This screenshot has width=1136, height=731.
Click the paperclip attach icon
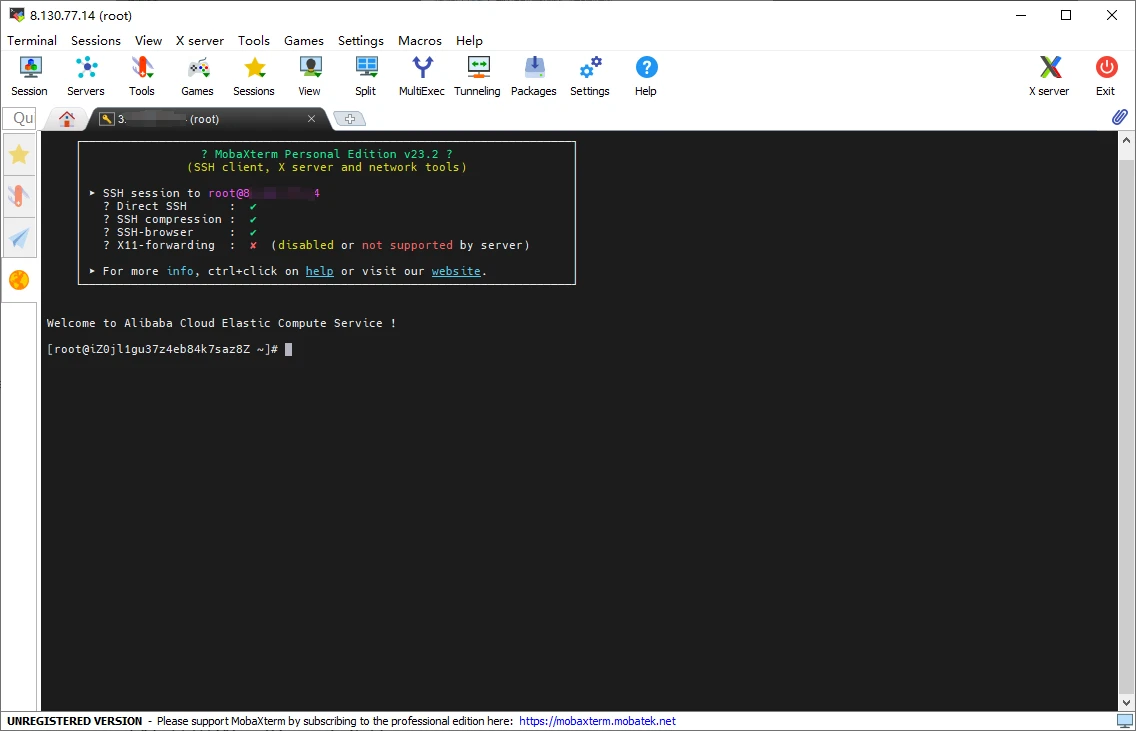tap(1119, 117)
